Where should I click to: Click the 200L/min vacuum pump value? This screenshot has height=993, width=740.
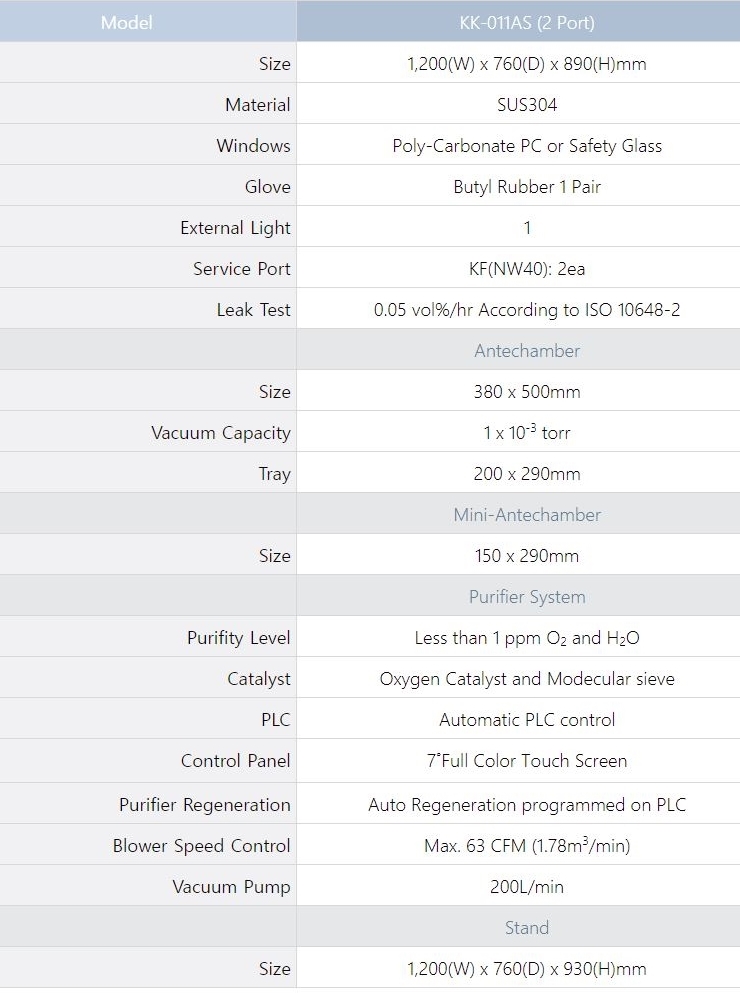point(527,887)
